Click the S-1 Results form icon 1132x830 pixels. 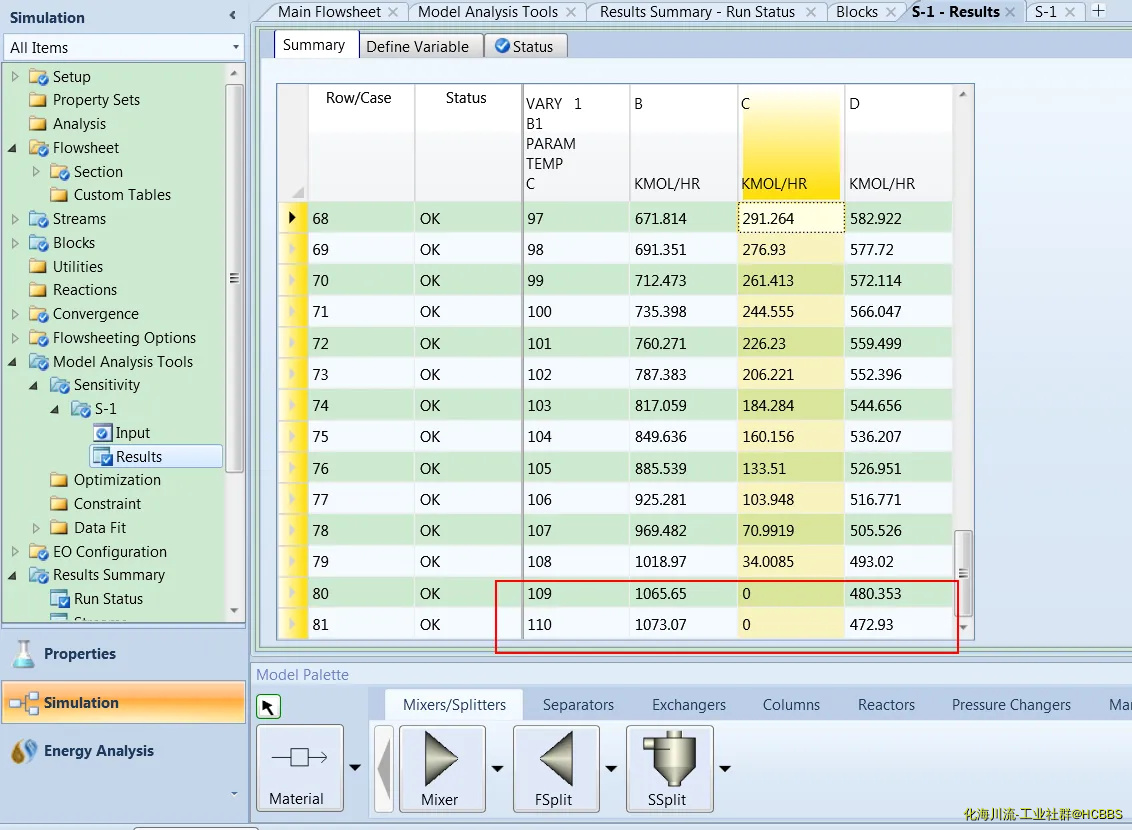click(103, 457)
